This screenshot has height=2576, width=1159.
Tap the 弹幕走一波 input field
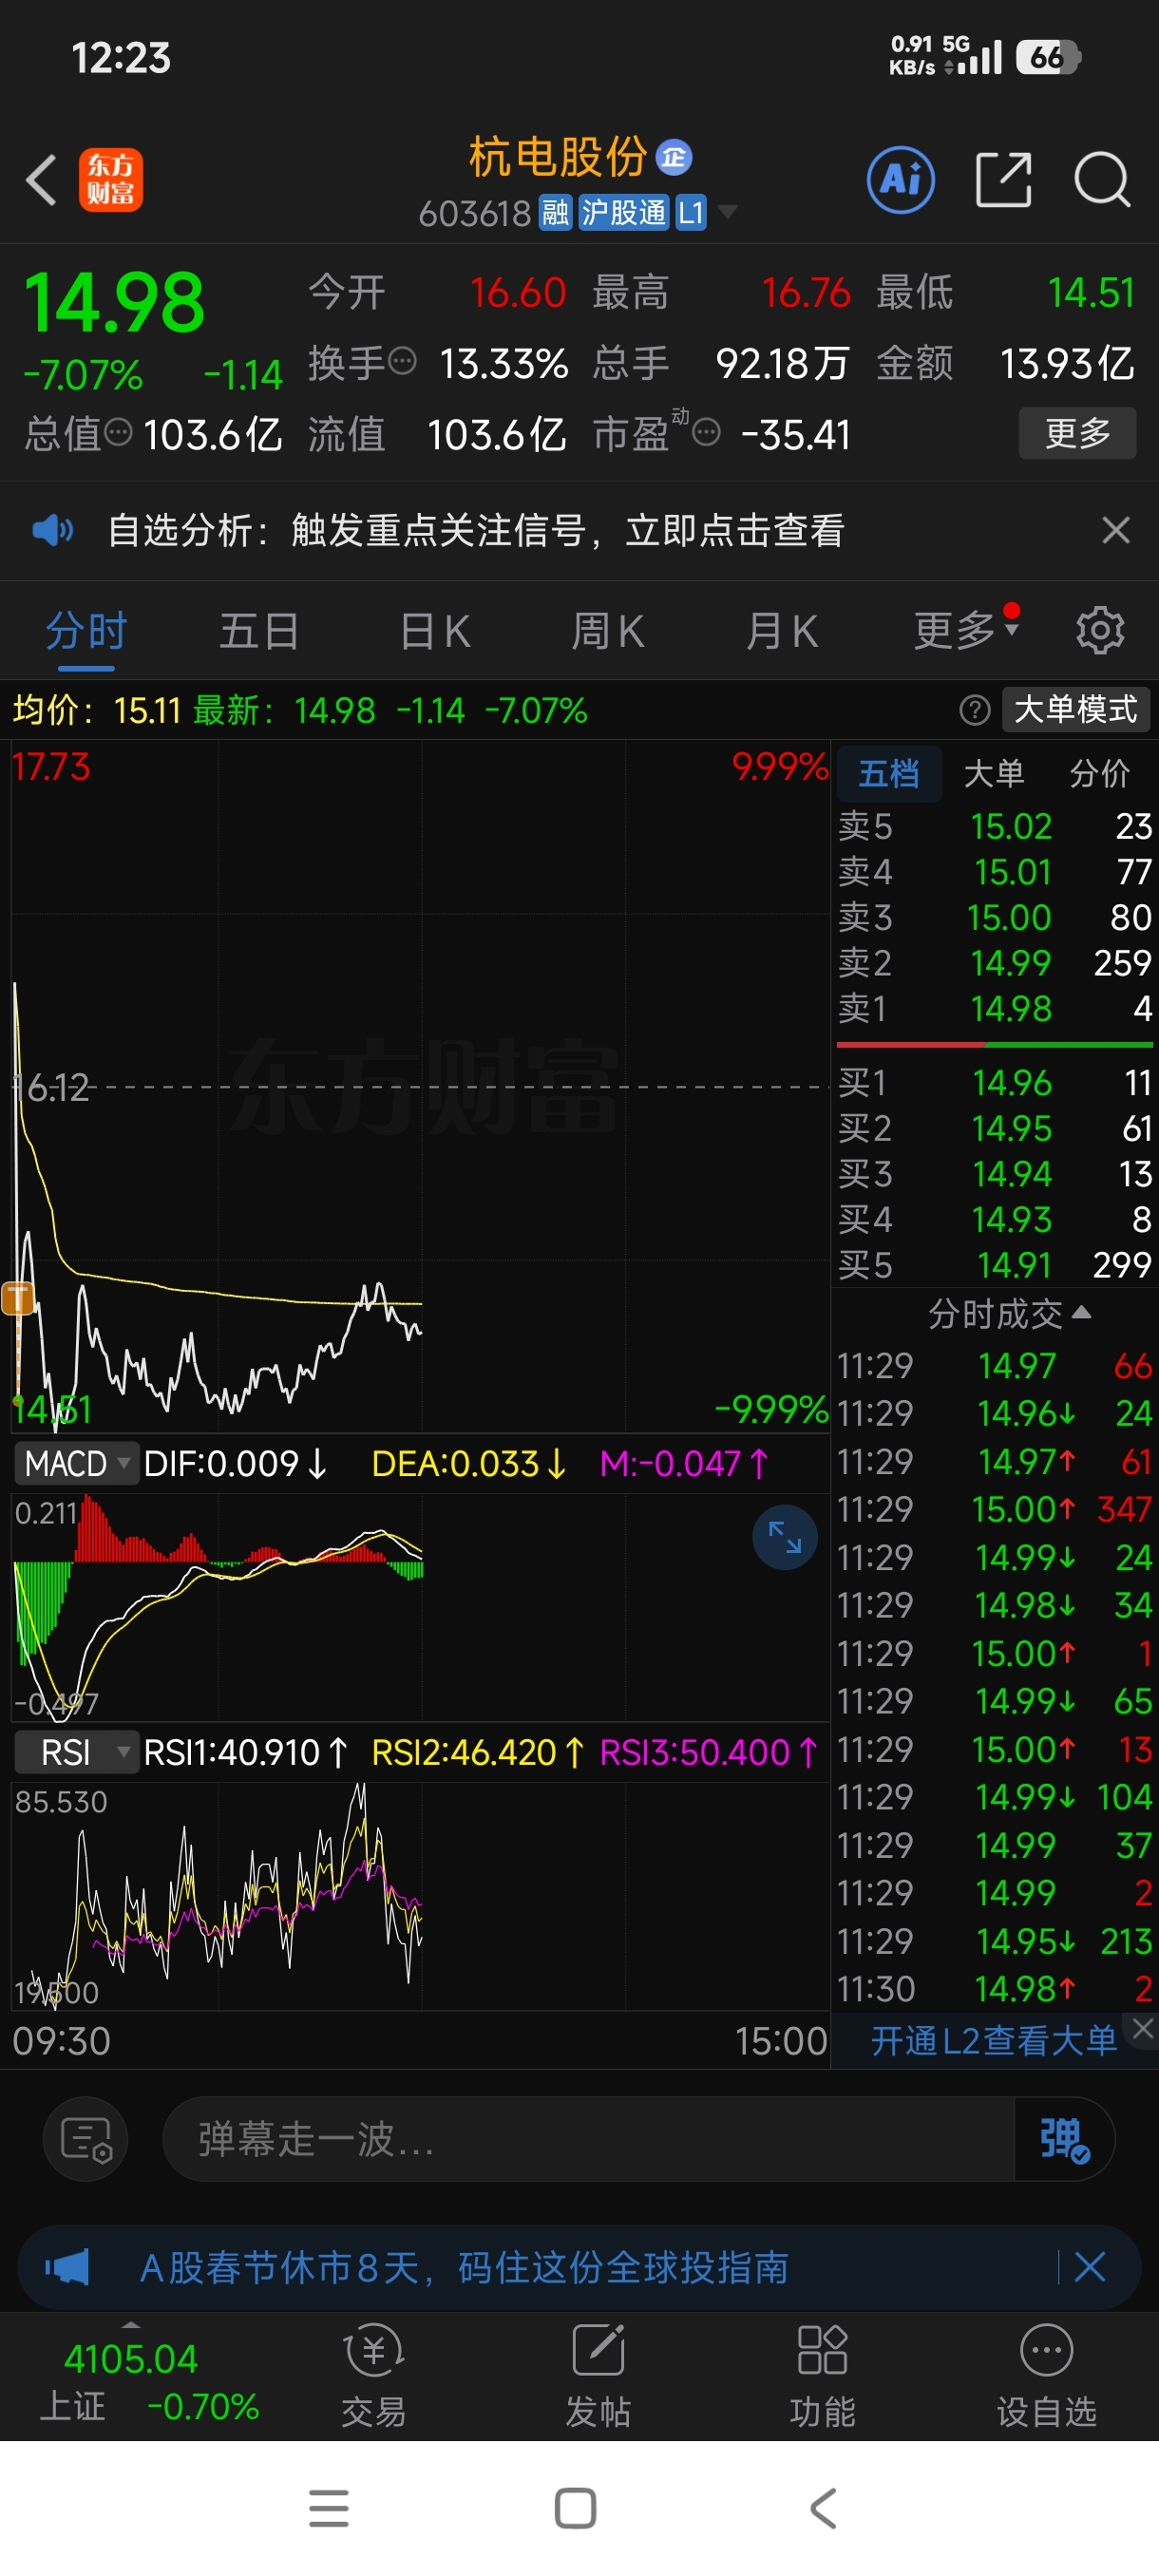point(588,2139)
